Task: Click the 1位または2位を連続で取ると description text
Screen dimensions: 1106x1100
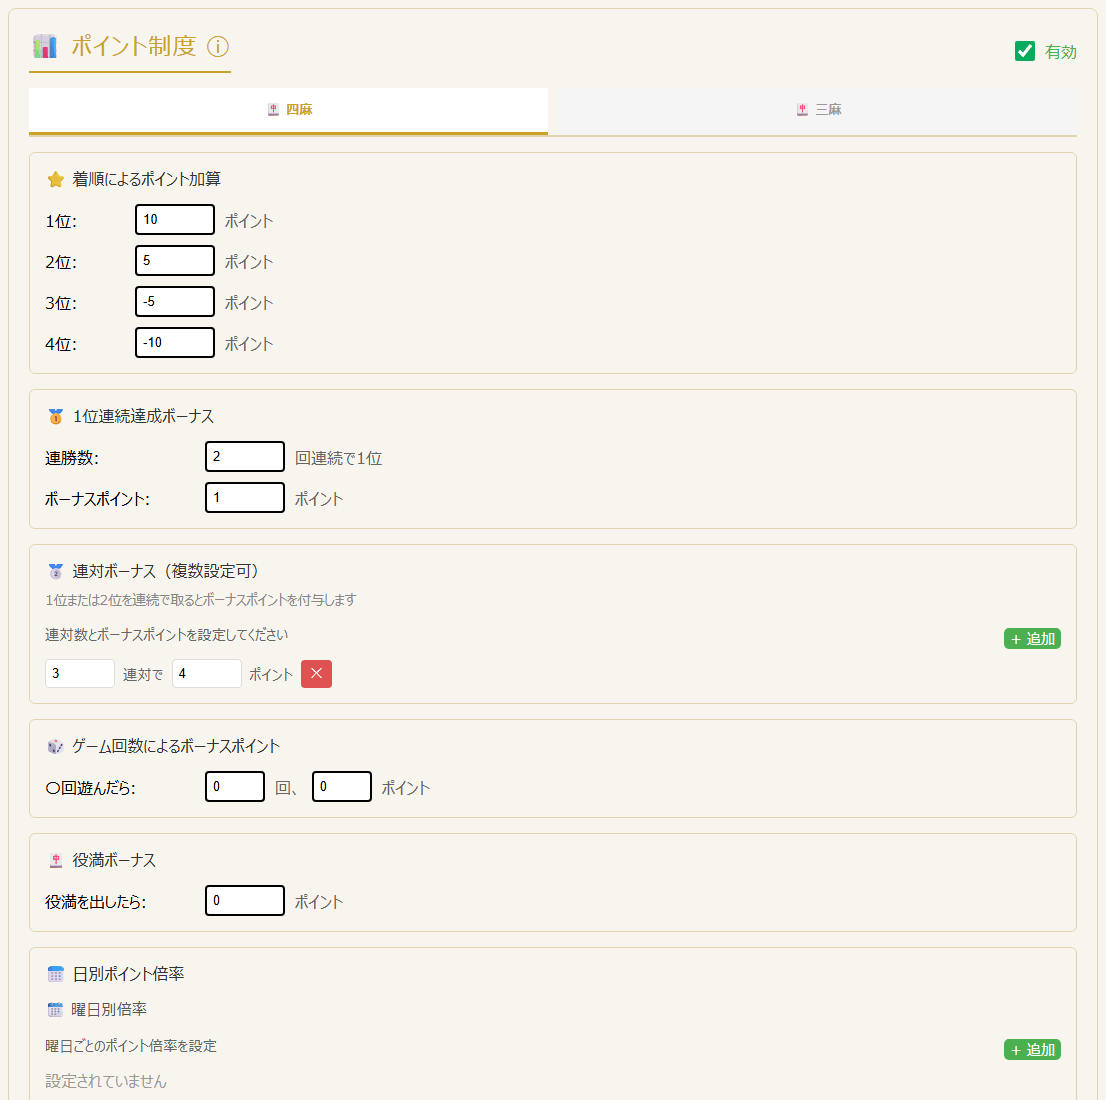Action: pyautogui.click(x=200, y=600)
